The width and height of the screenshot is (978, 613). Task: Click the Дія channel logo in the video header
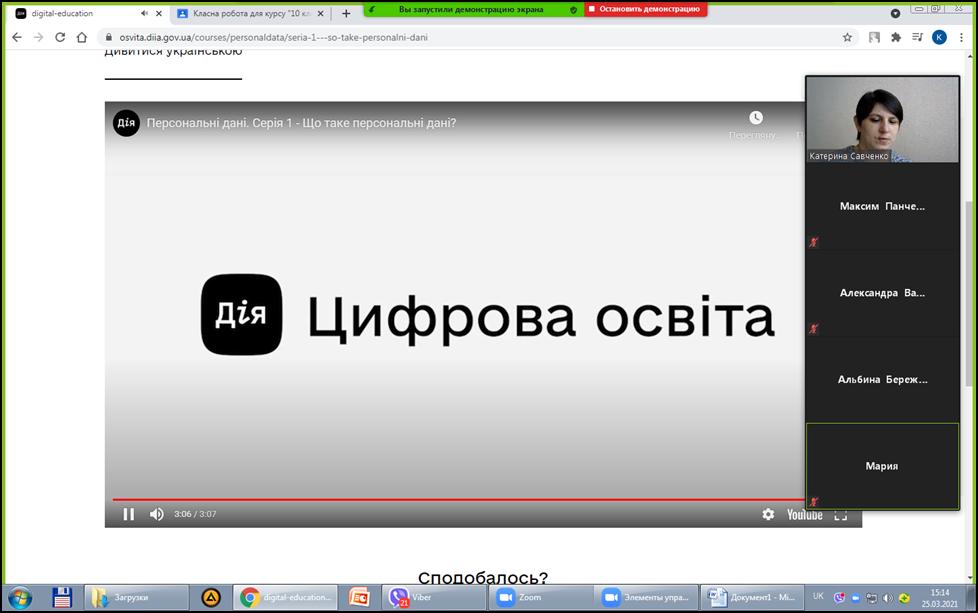click(x=126, y=123)
